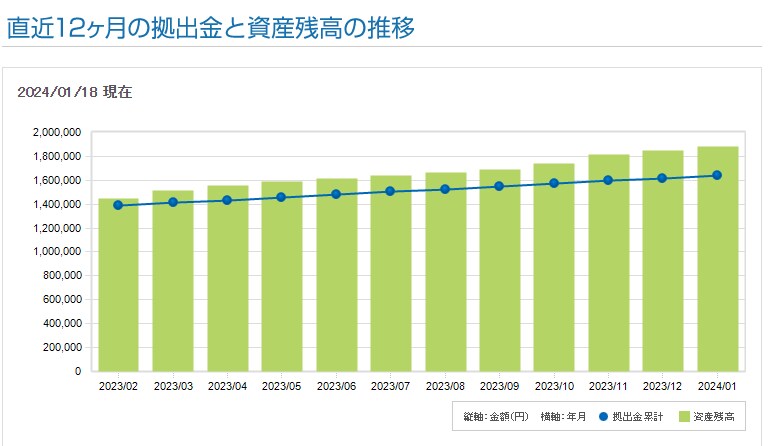Click the 800,000 y-axis label
Screen dimensions: 768x446
(62, 276)
